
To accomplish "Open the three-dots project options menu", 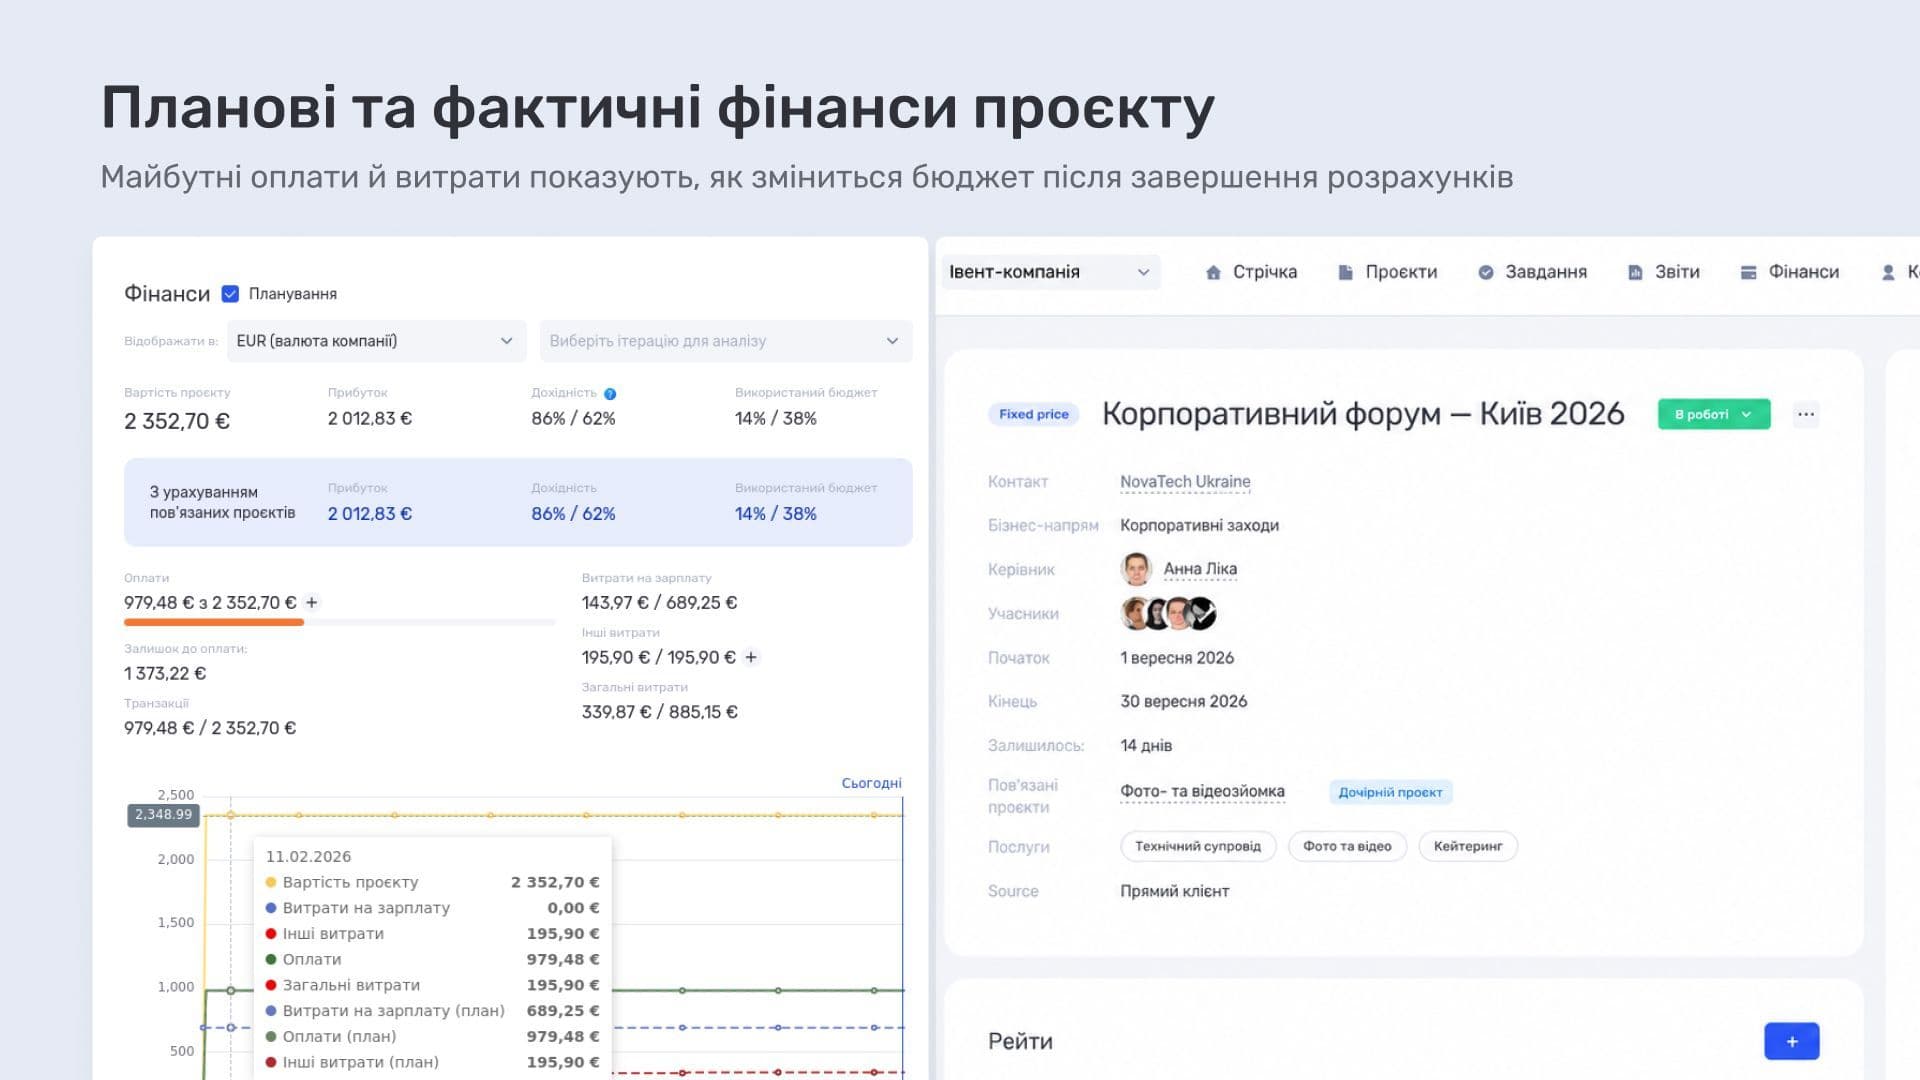I will coord(1805,414).
